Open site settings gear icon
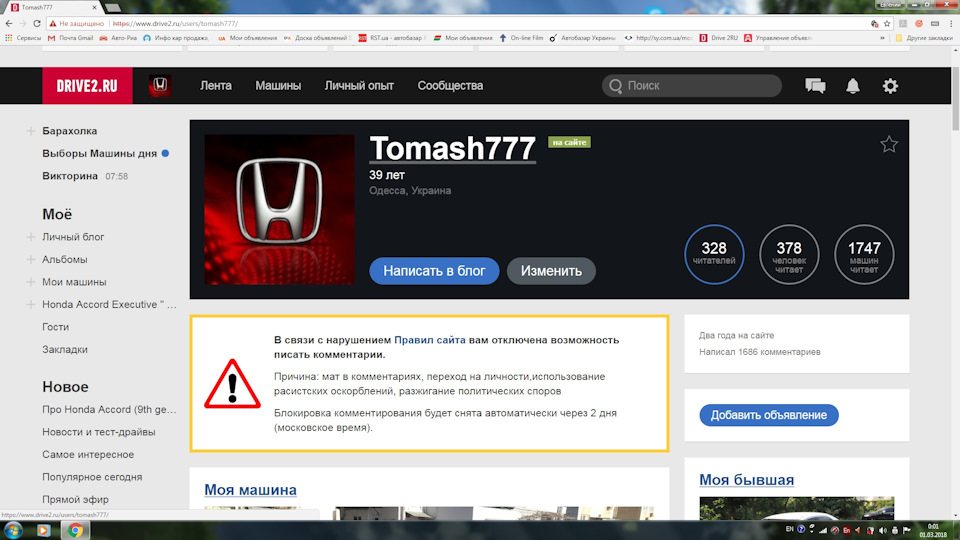Image resolution: width=960 pixels, height=540 pixels. (x=890, y=86)
